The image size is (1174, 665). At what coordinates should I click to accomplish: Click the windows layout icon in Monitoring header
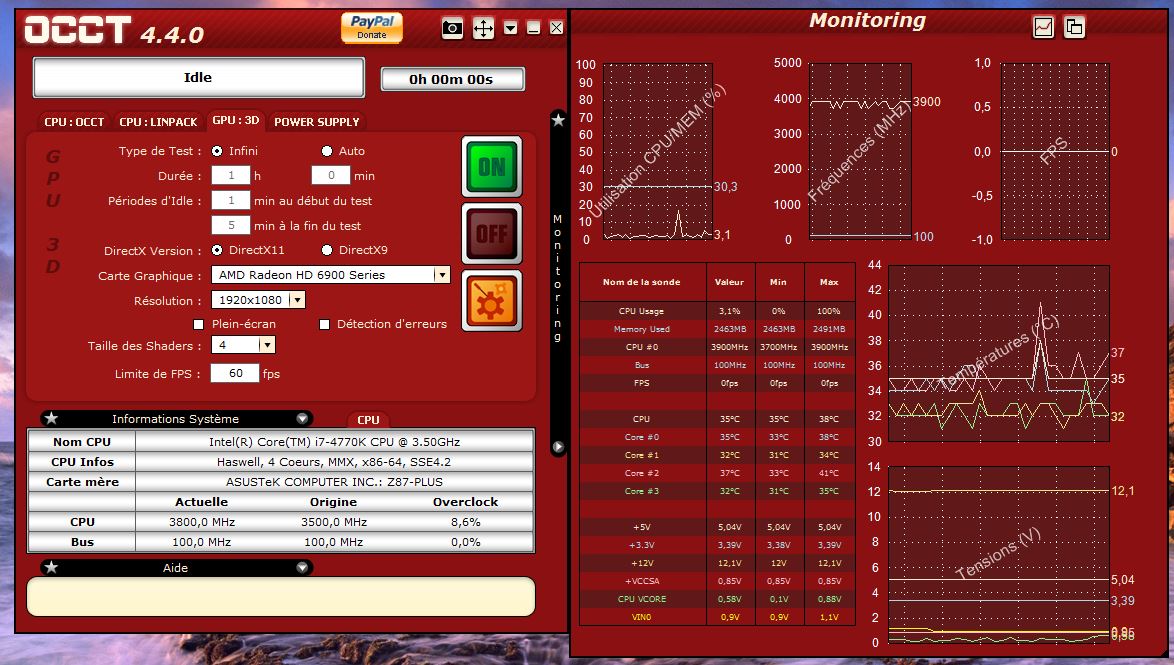(1074, 28)
